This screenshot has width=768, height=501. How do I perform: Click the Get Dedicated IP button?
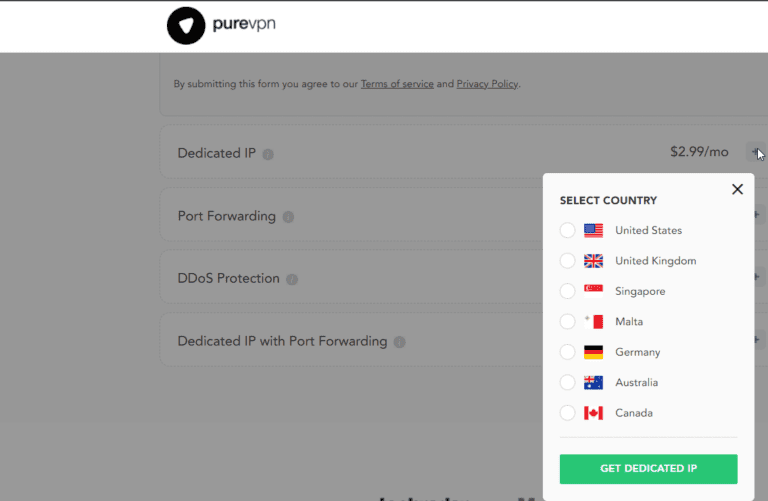(648, 469)
